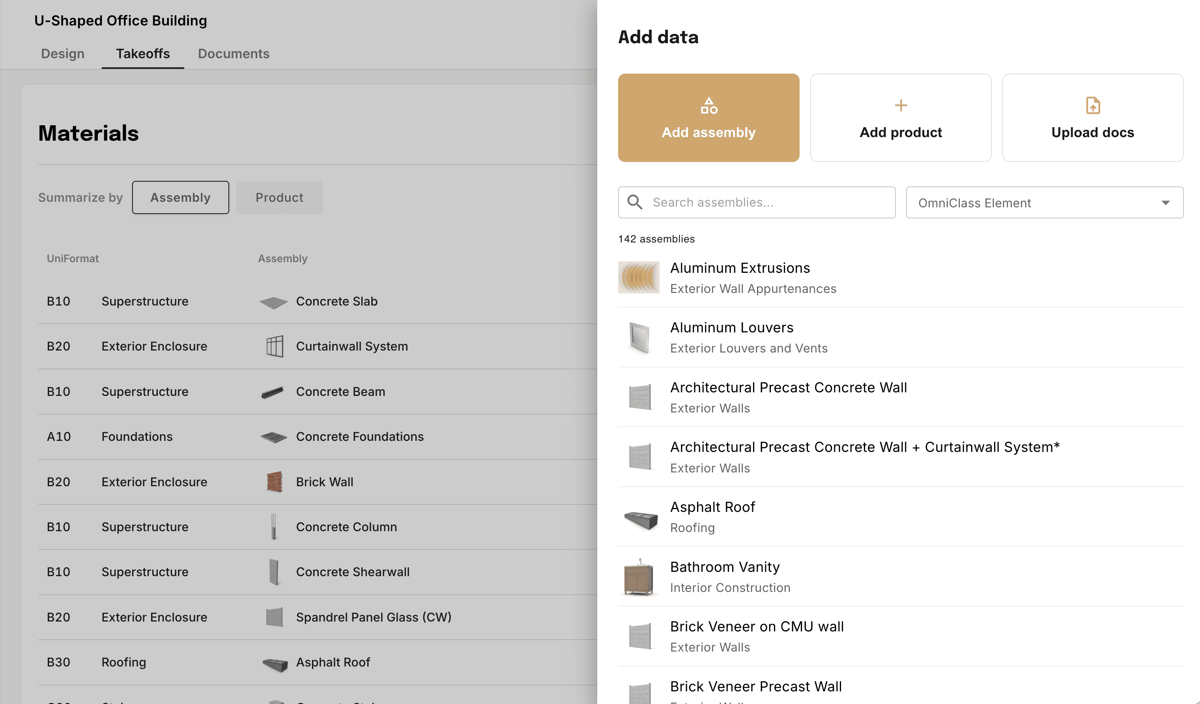The image size is (1200, 704).
Task: Click Spandrel Panel Glass (CW) text
Action: point(374,617)
